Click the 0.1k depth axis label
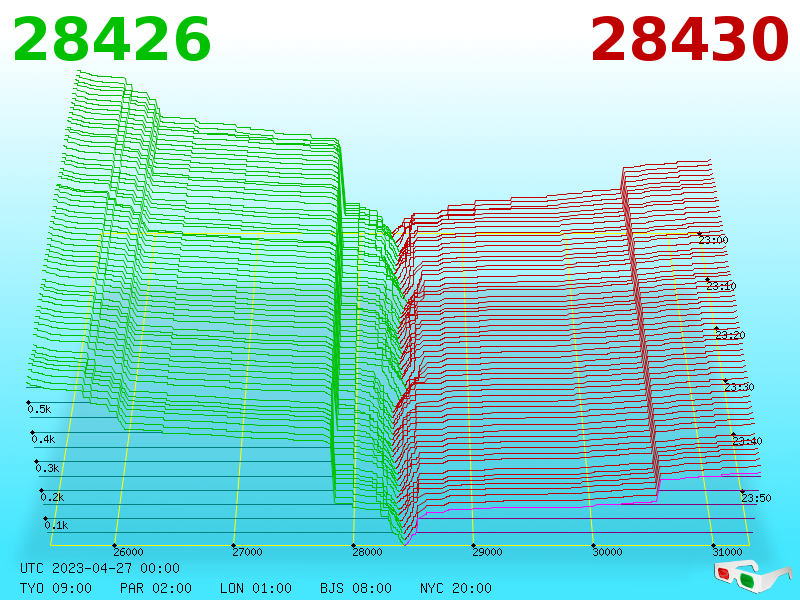The image size is (800, 600). pos(56,525)
